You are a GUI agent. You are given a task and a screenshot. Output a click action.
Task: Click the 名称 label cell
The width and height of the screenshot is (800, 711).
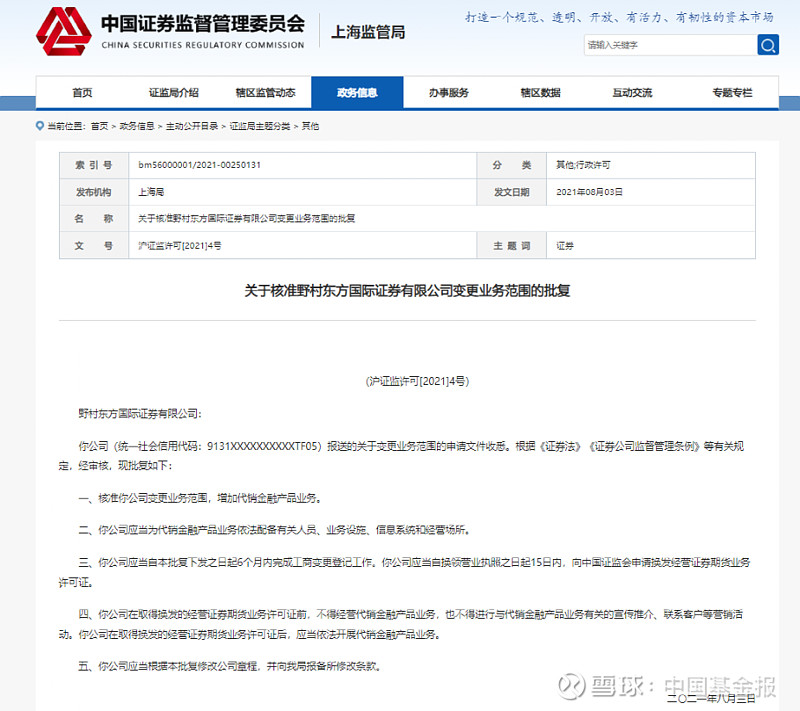pos(94,219)
